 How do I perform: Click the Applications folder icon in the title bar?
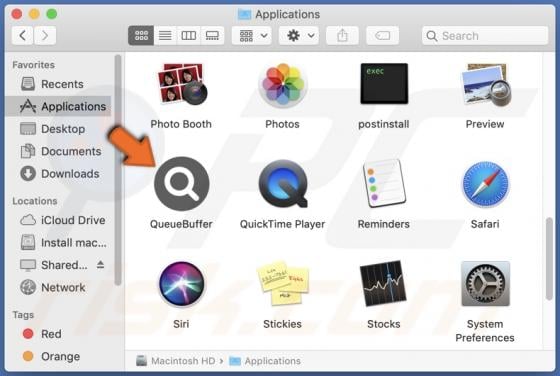[x=244, y=14]
